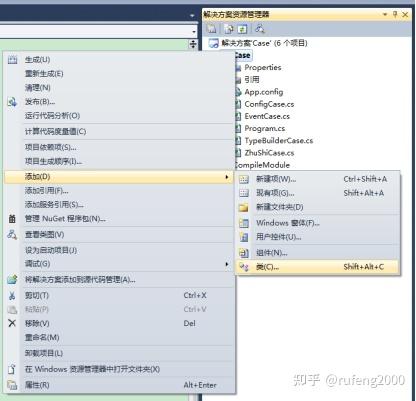416x401 pixels.
Task: Select Program.cs file
Action: tap(265, 129)
